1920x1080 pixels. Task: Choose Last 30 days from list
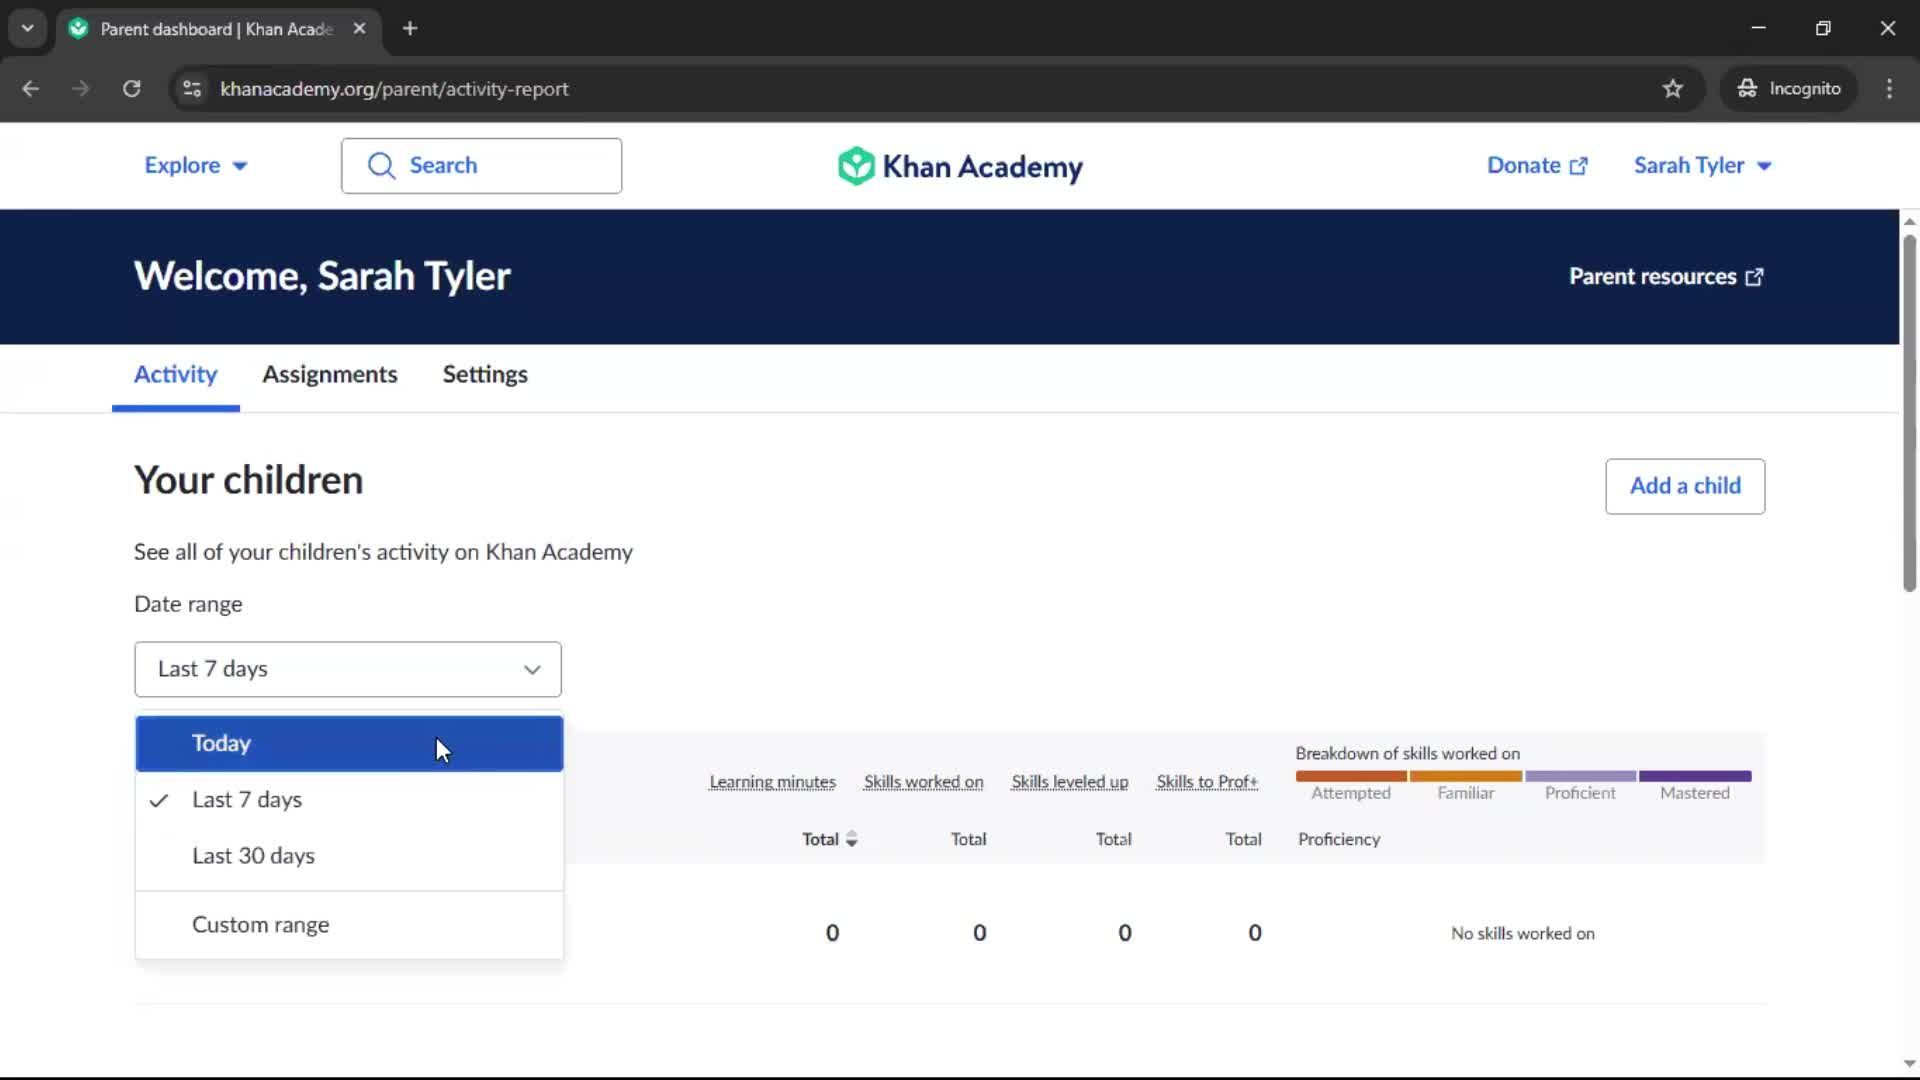coord(349,855)
